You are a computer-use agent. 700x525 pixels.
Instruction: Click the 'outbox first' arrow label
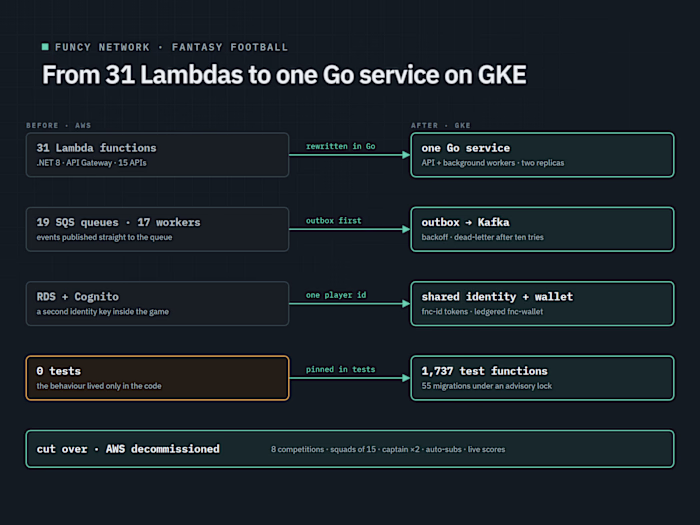pyautogui.click(x=333, y=221)
